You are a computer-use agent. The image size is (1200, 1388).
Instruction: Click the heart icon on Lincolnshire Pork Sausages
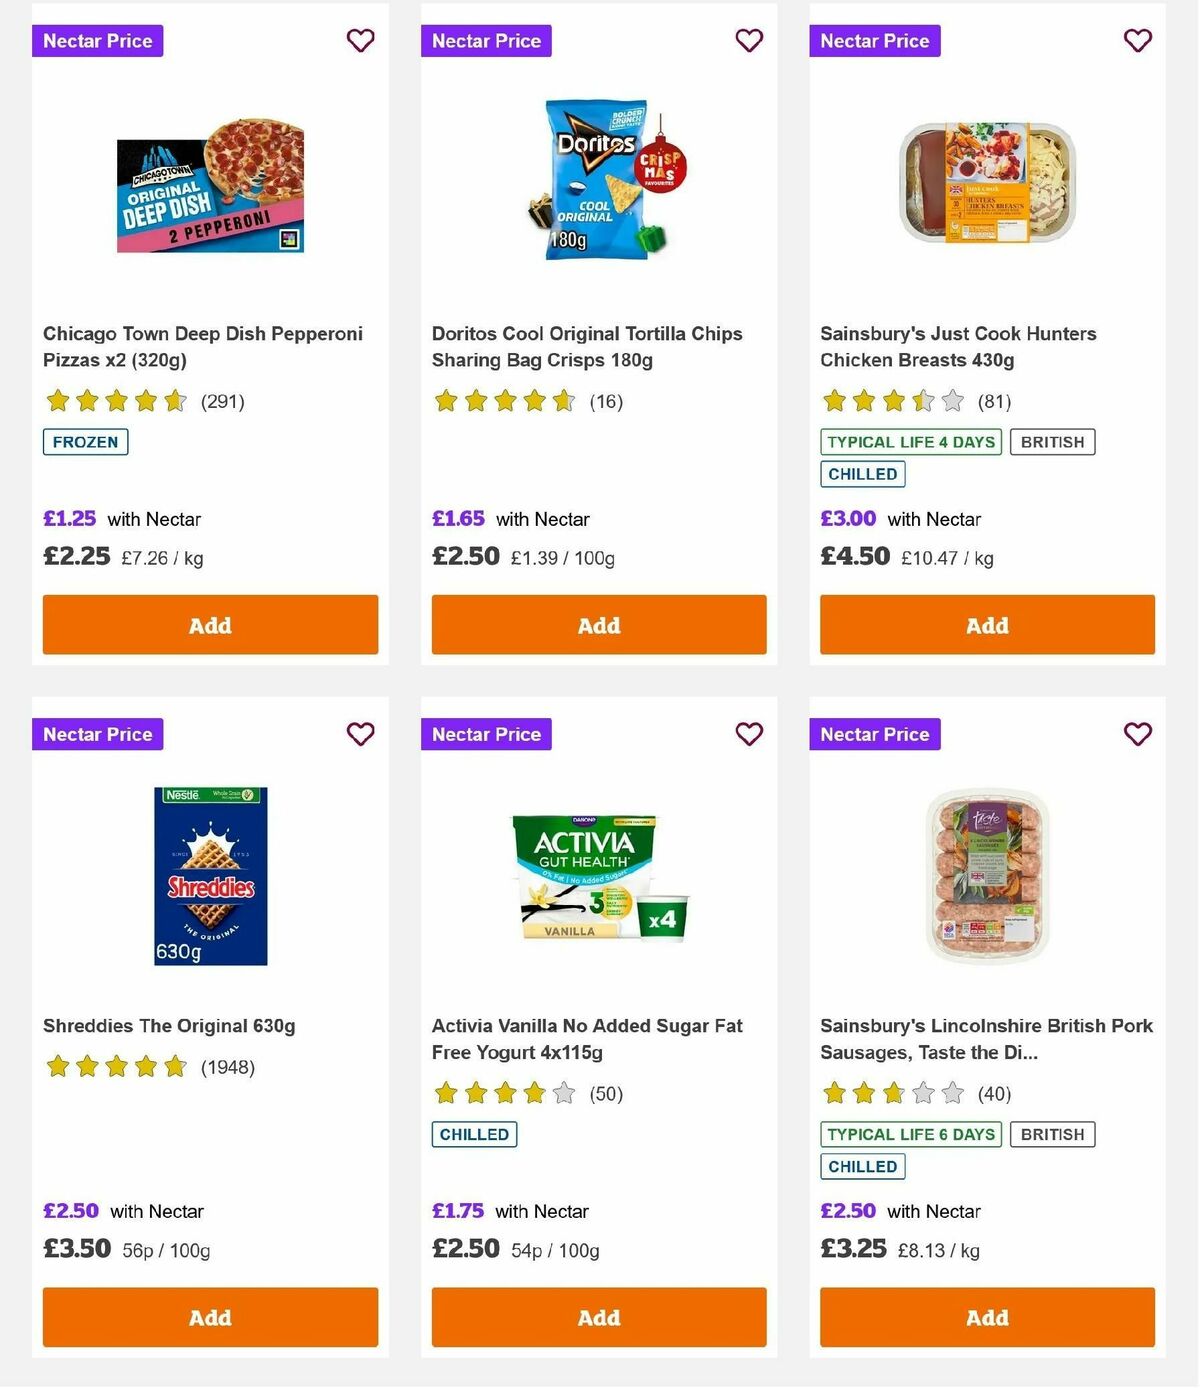click(1137, 734)
